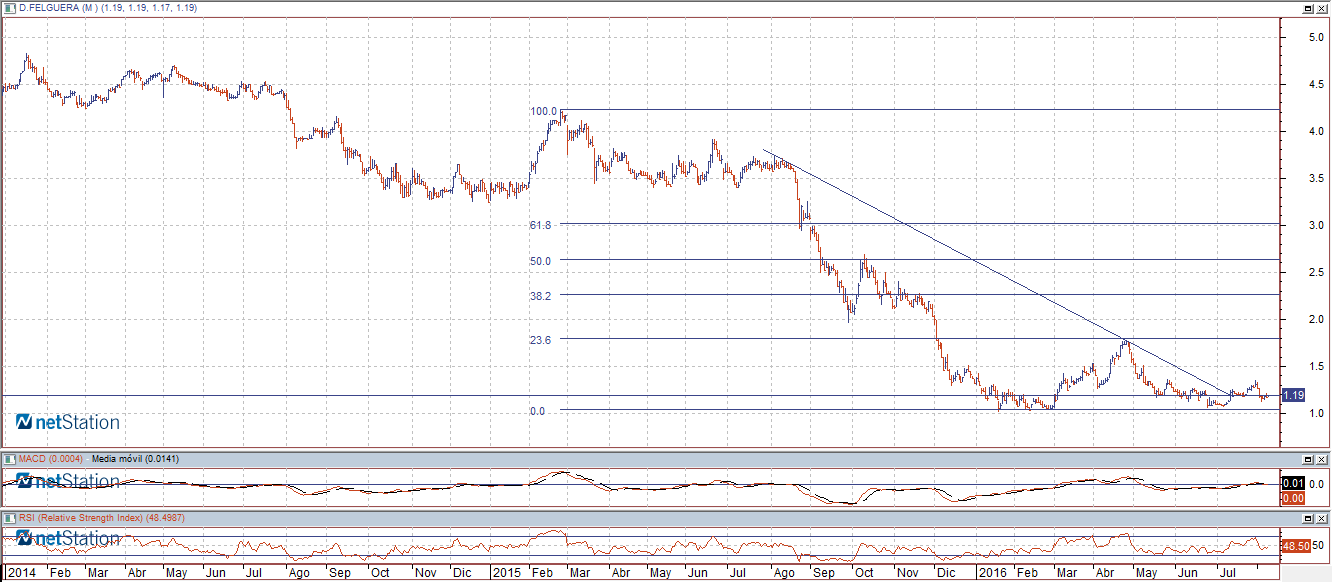This screenshot has width=1332, height=582.
Task: Click the 0.01 MACD value tag
Action: coord(1294,484)
